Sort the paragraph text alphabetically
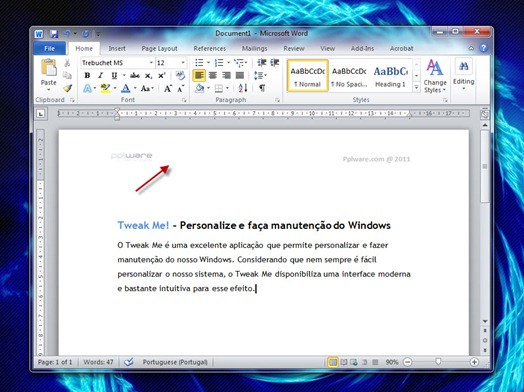 pyautogui.click(x=243, y=88)
